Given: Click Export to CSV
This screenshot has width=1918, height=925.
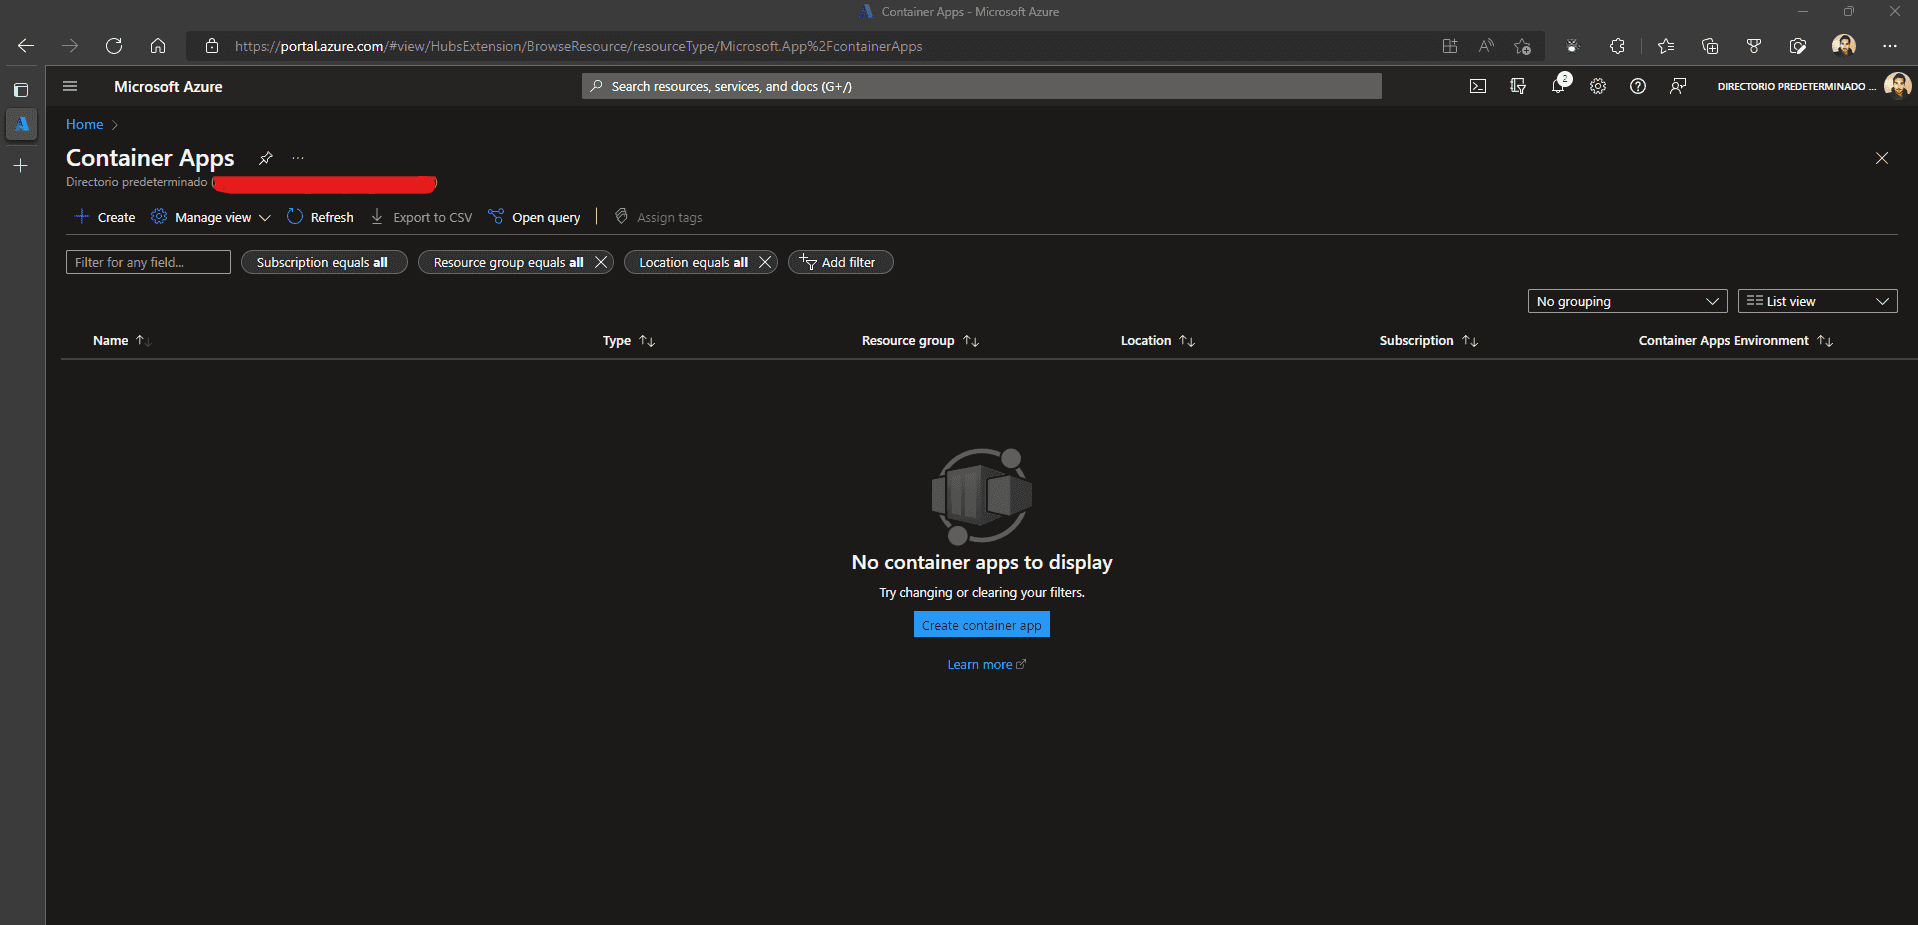Looking at the screenshot, I should pyautogui.click(x=421, y=217).
